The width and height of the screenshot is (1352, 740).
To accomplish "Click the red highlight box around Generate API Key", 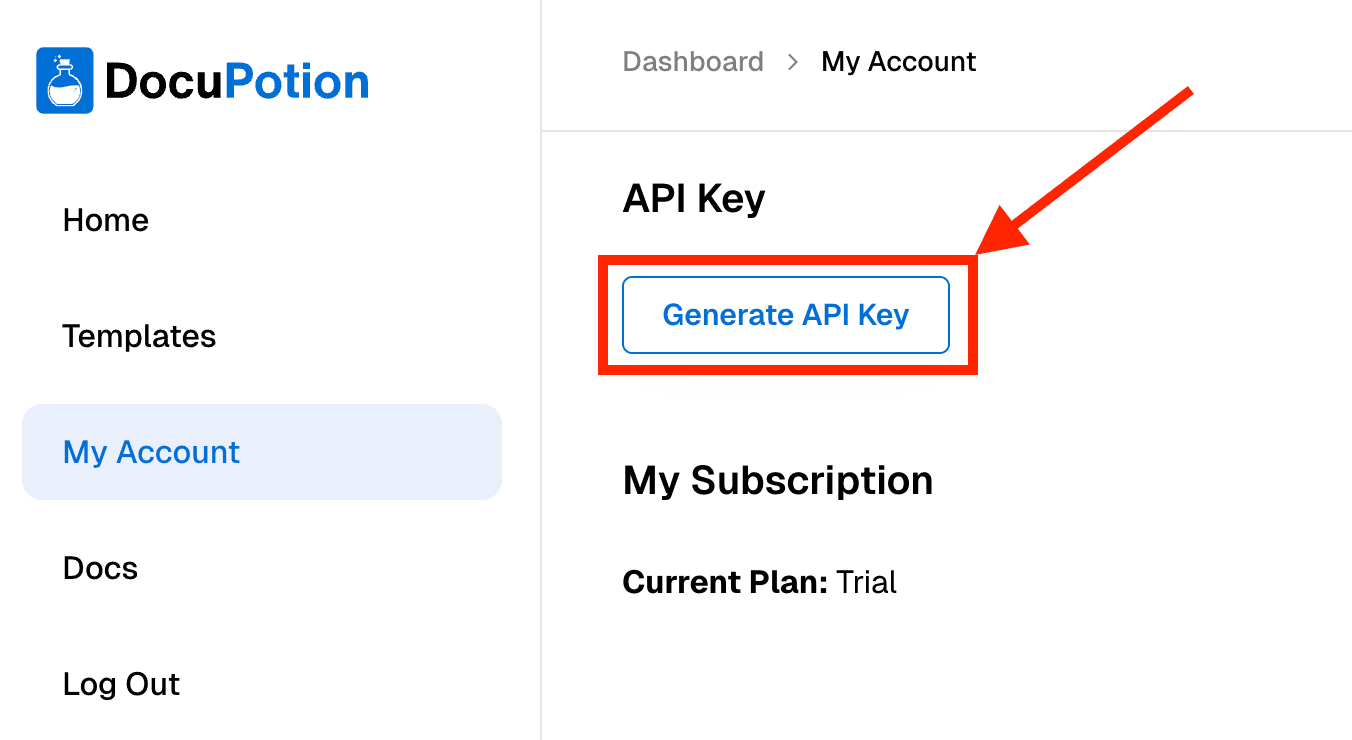I will tap(789, 260).
